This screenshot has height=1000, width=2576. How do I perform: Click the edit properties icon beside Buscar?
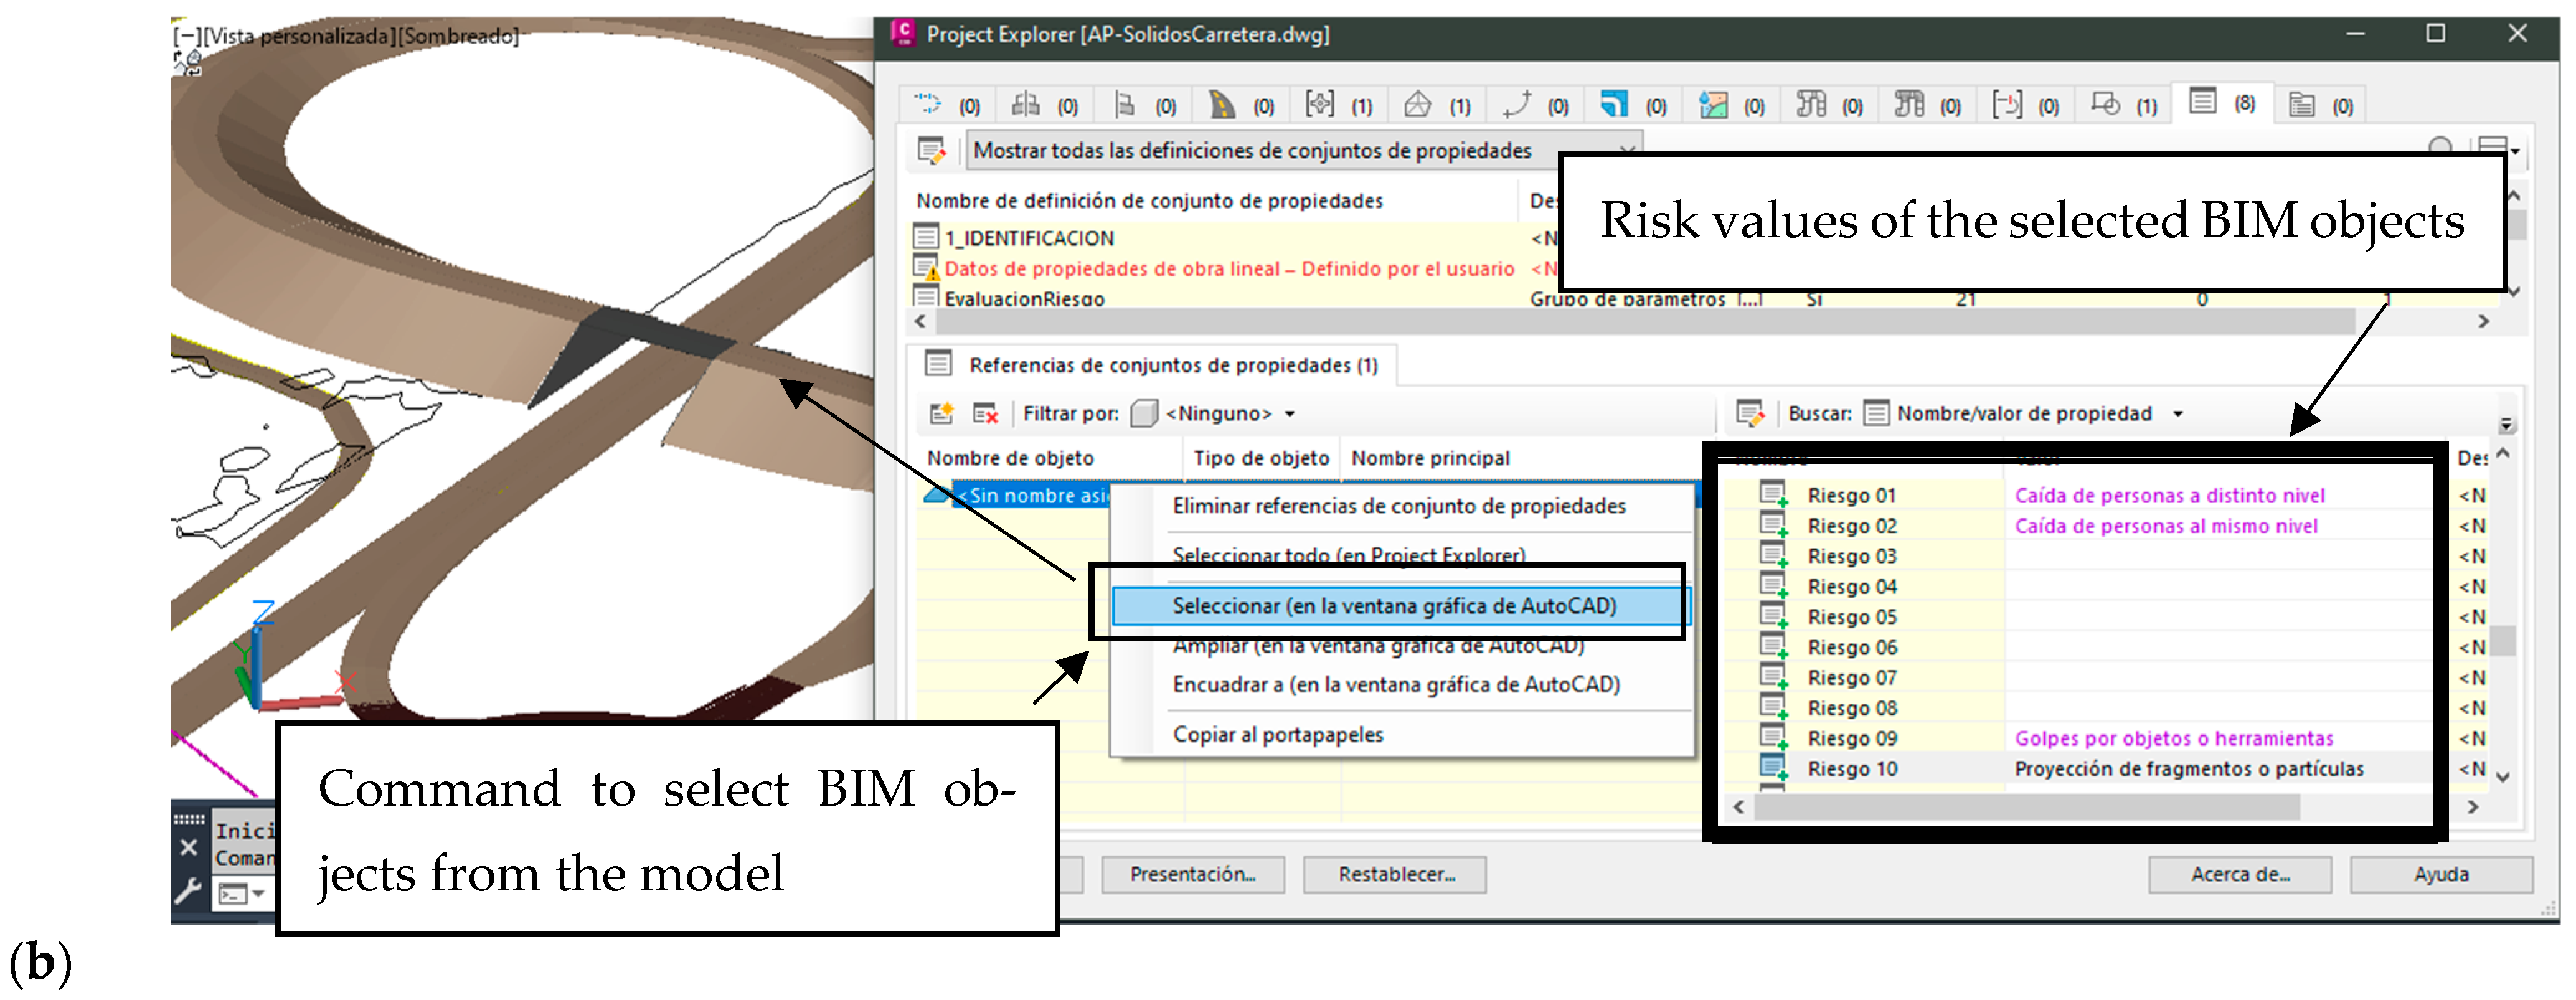(x=1750, y=413)
